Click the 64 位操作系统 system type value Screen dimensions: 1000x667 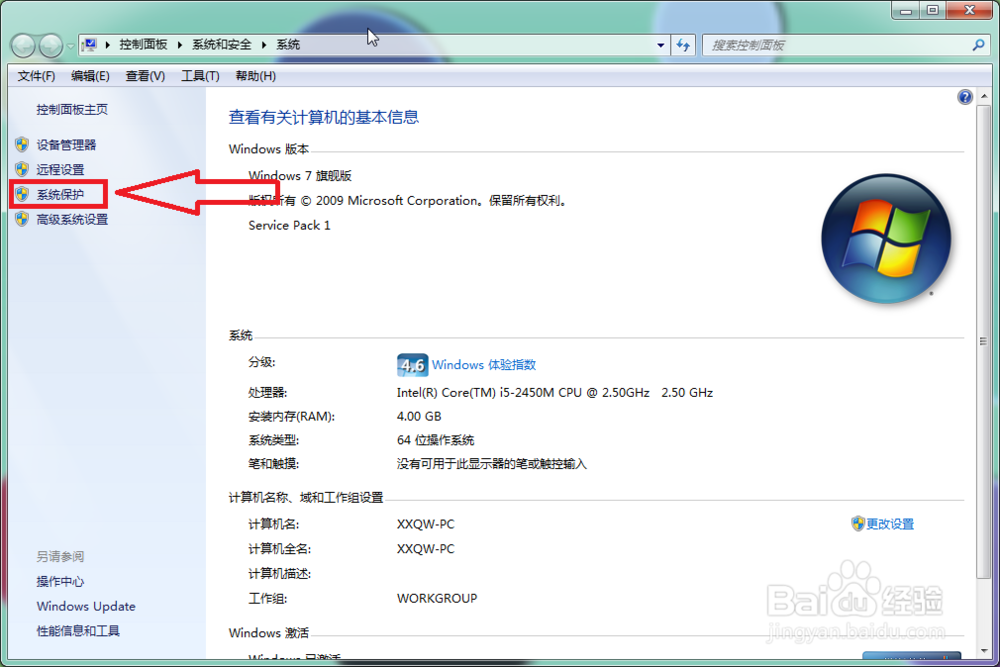click(436, 440)
